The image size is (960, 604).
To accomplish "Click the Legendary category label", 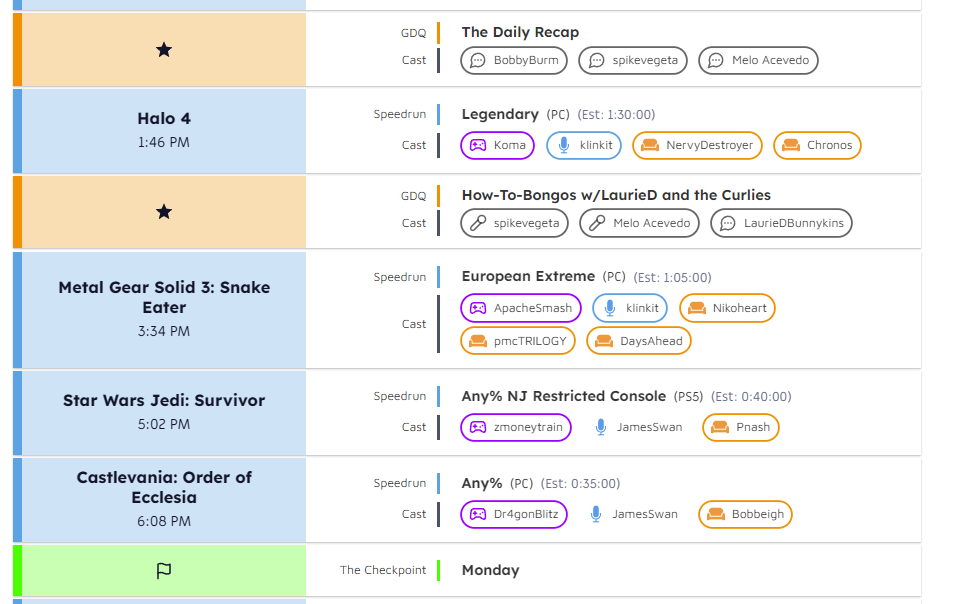I will [x=500, y=114].
